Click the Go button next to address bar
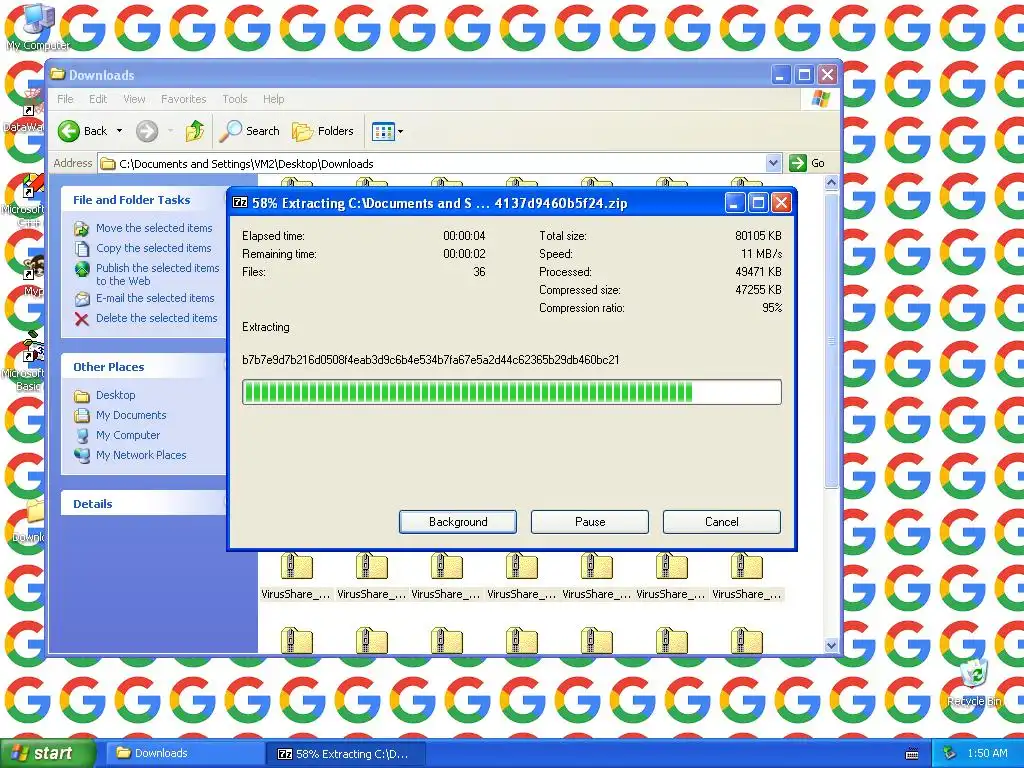 click(807, 163)
